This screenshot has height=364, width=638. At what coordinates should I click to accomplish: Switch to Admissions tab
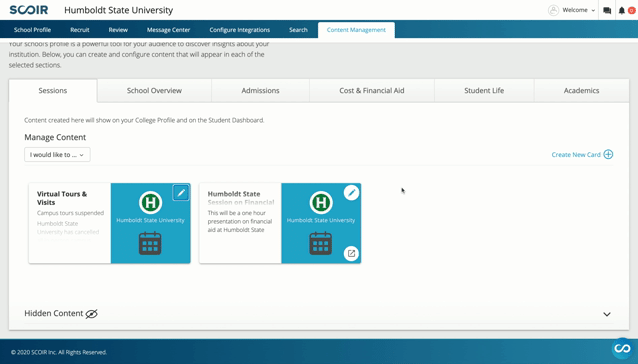click(260, 90)
